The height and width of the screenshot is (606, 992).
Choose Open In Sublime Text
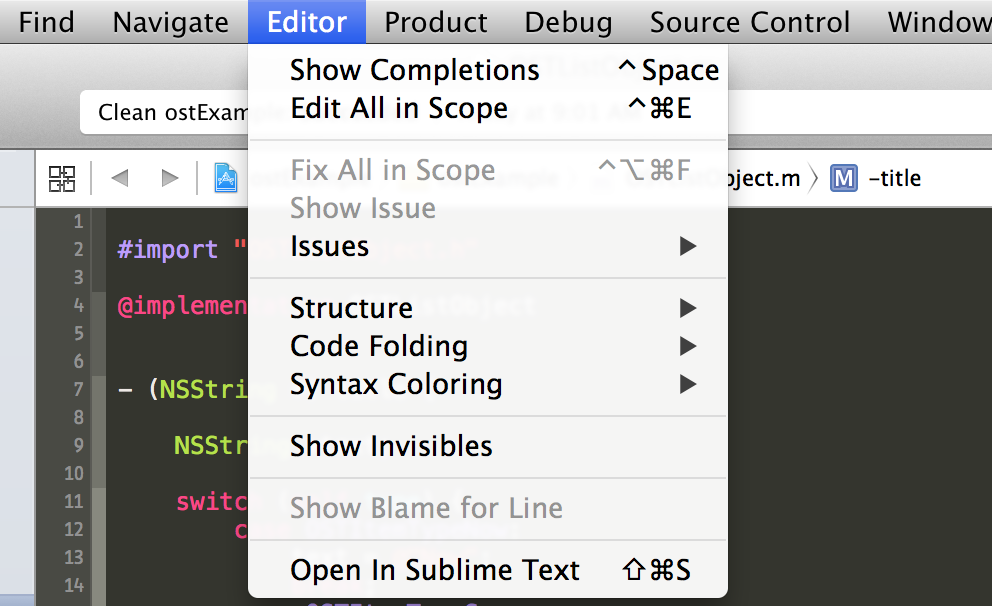pyautogui.click(x=488, y=570)
